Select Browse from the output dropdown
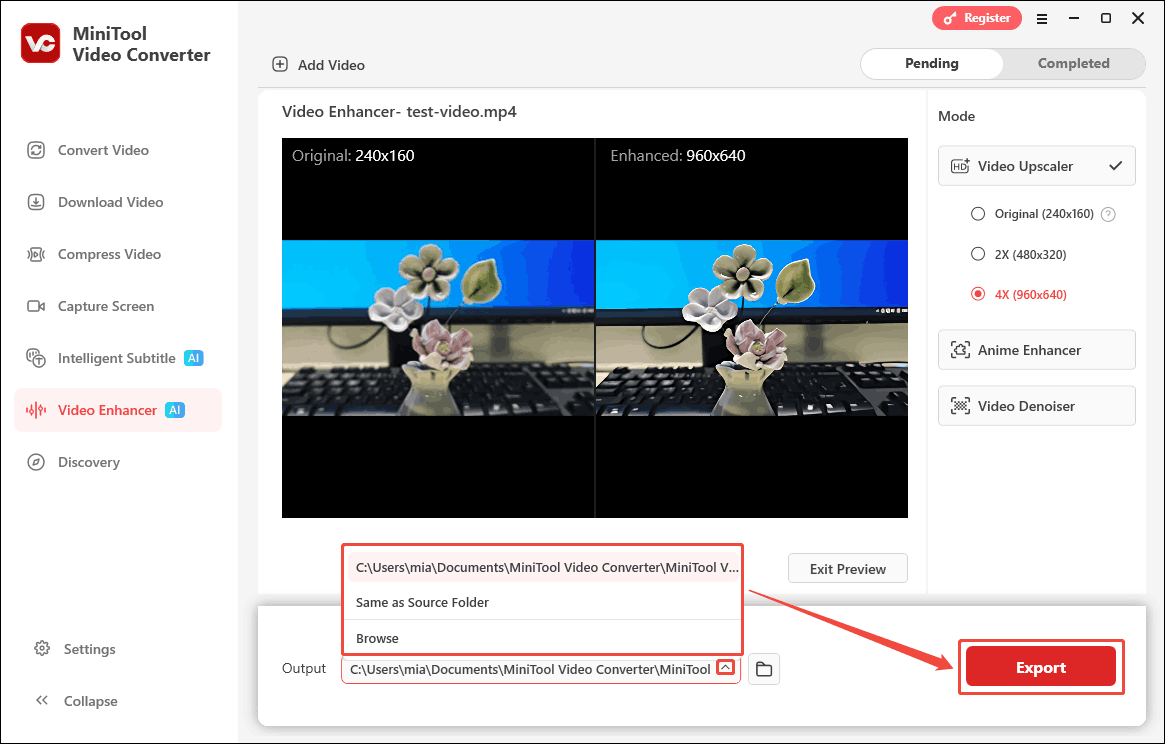This screenshot has height=744, width=1165. pyautogui.click(x=378, y=638)
